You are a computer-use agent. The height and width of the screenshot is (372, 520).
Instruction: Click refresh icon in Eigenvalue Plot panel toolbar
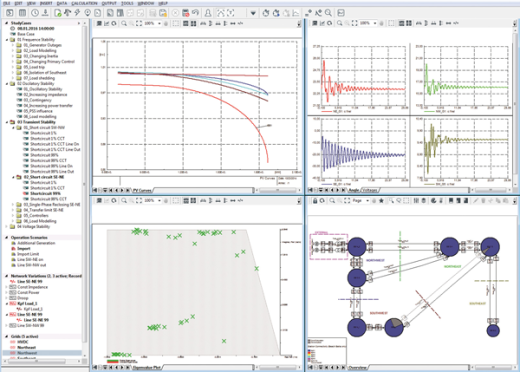[x=114, y=201]
